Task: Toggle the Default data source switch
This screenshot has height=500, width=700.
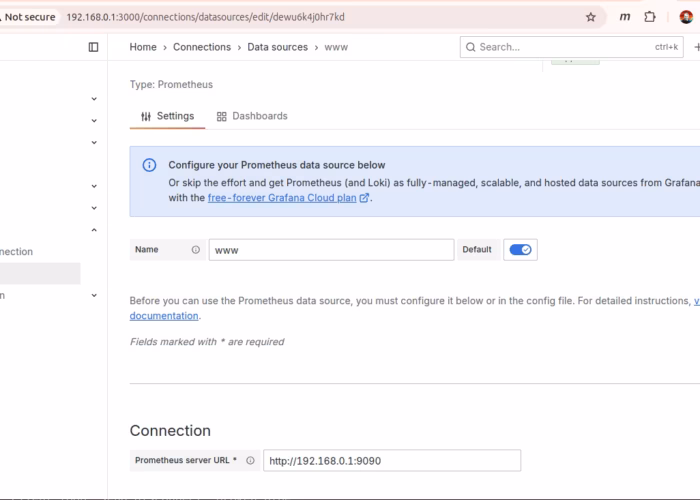Action: pos(520,250)
